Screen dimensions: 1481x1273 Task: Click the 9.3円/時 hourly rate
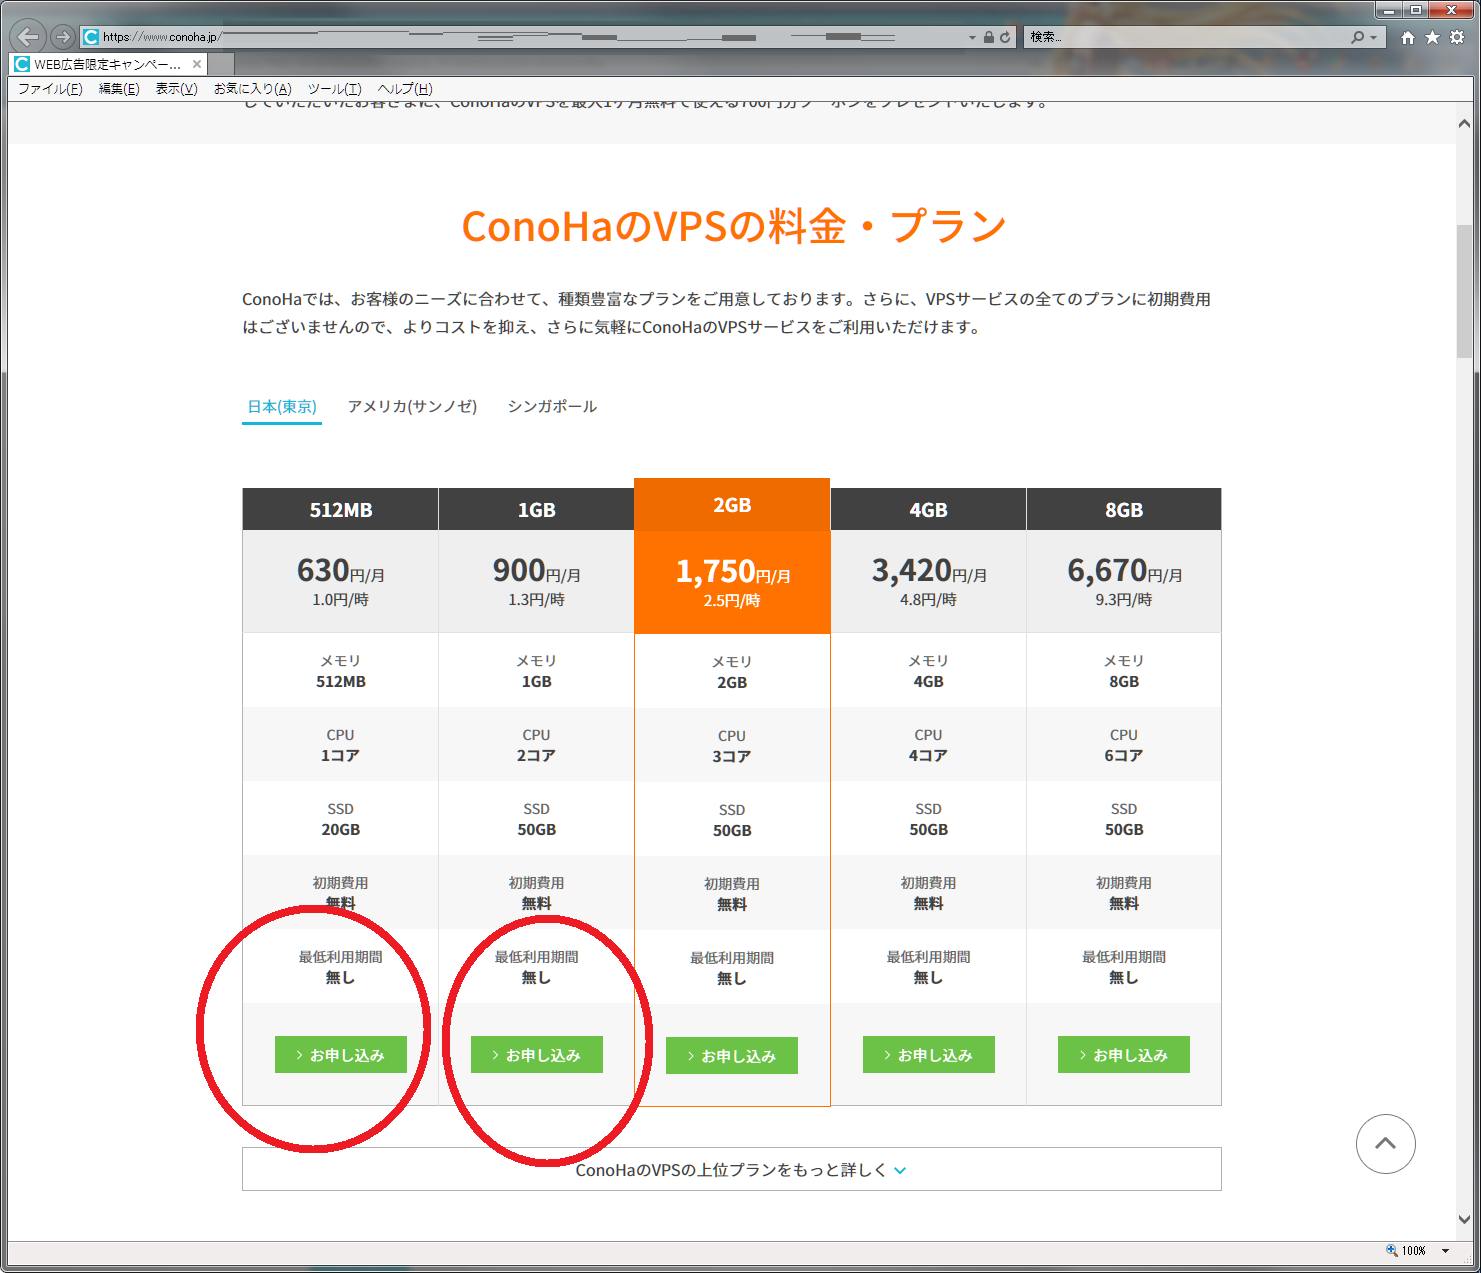pyautogui.click(x=1124, y=600)
